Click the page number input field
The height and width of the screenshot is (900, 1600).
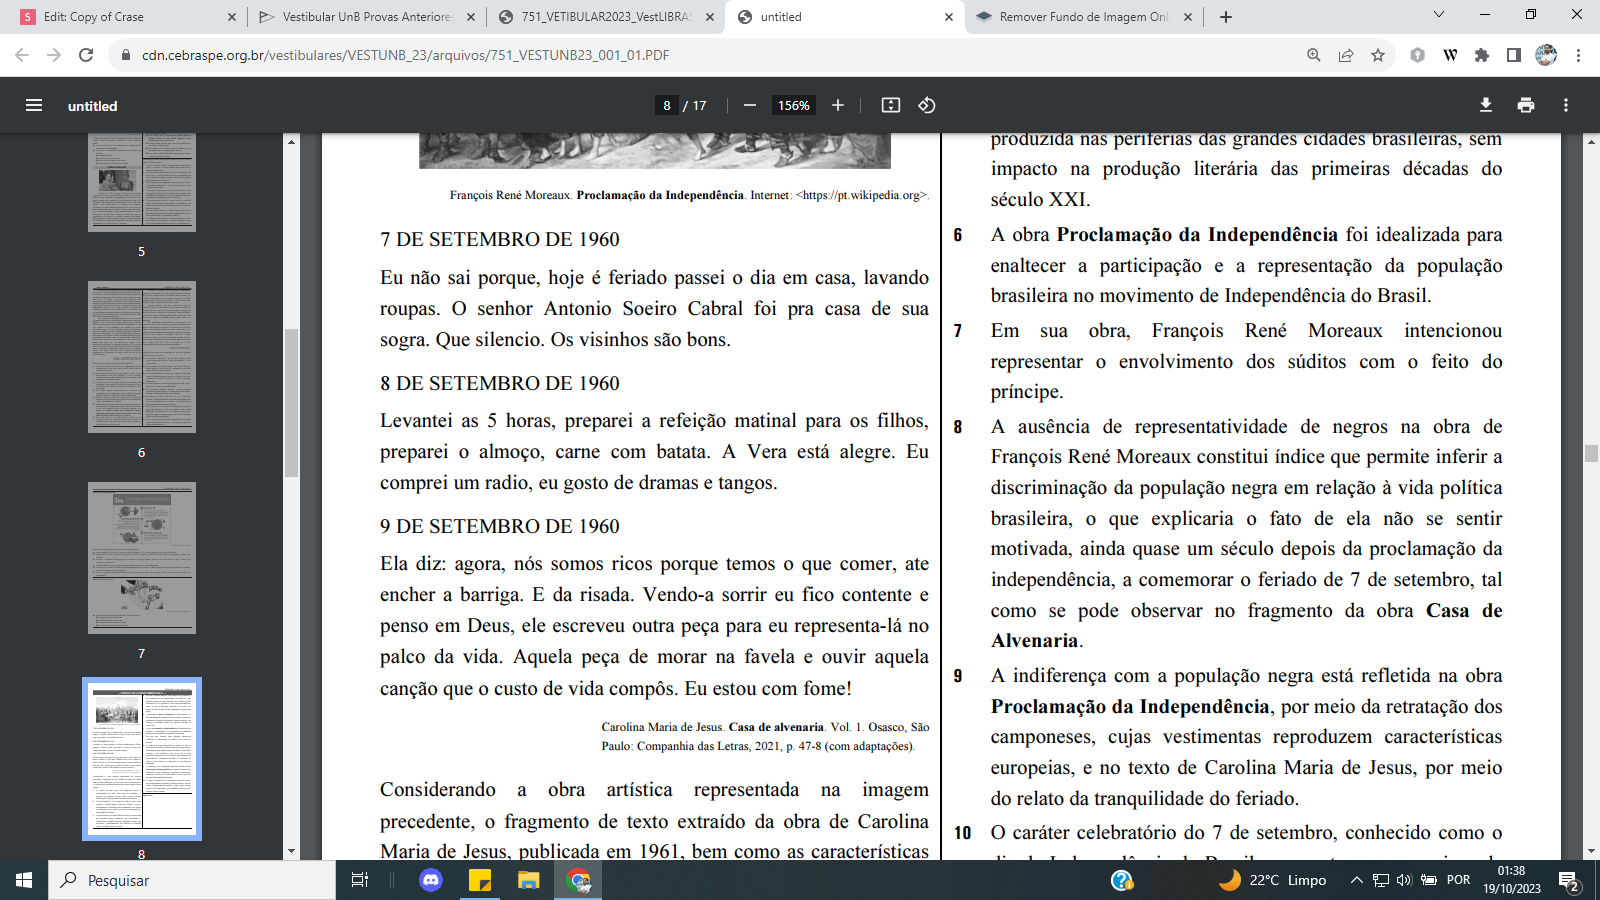[x=667, y=105]
